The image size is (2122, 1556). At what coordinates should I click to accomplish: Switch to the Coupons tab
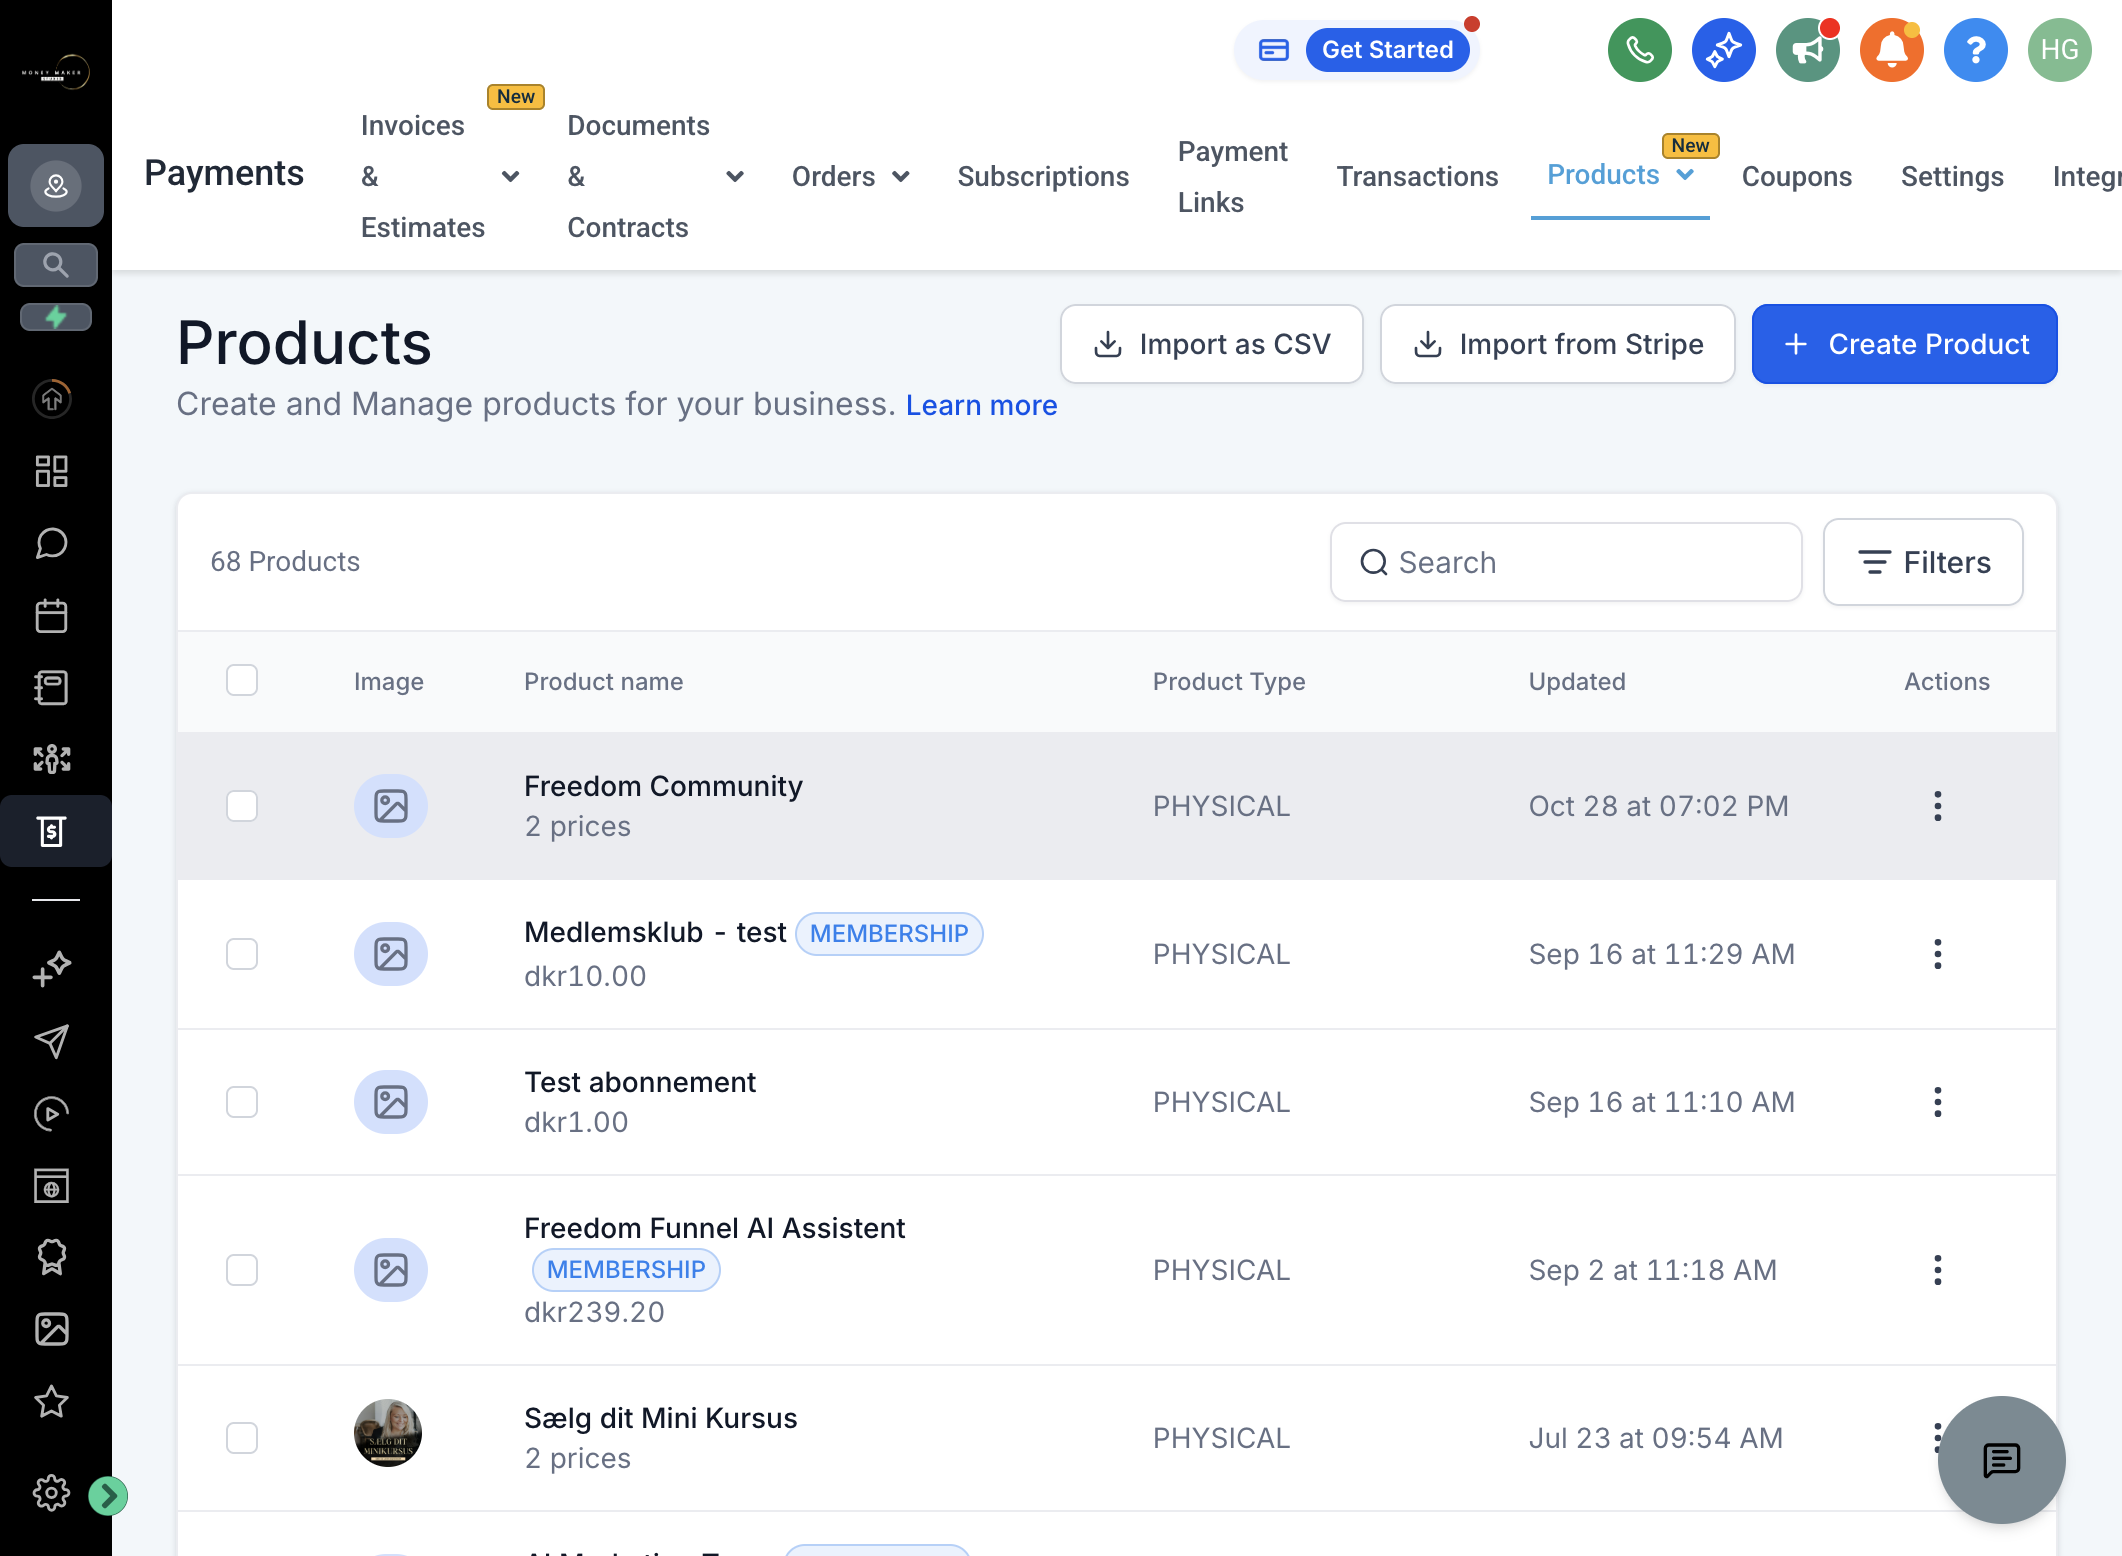pos(1797,177)
